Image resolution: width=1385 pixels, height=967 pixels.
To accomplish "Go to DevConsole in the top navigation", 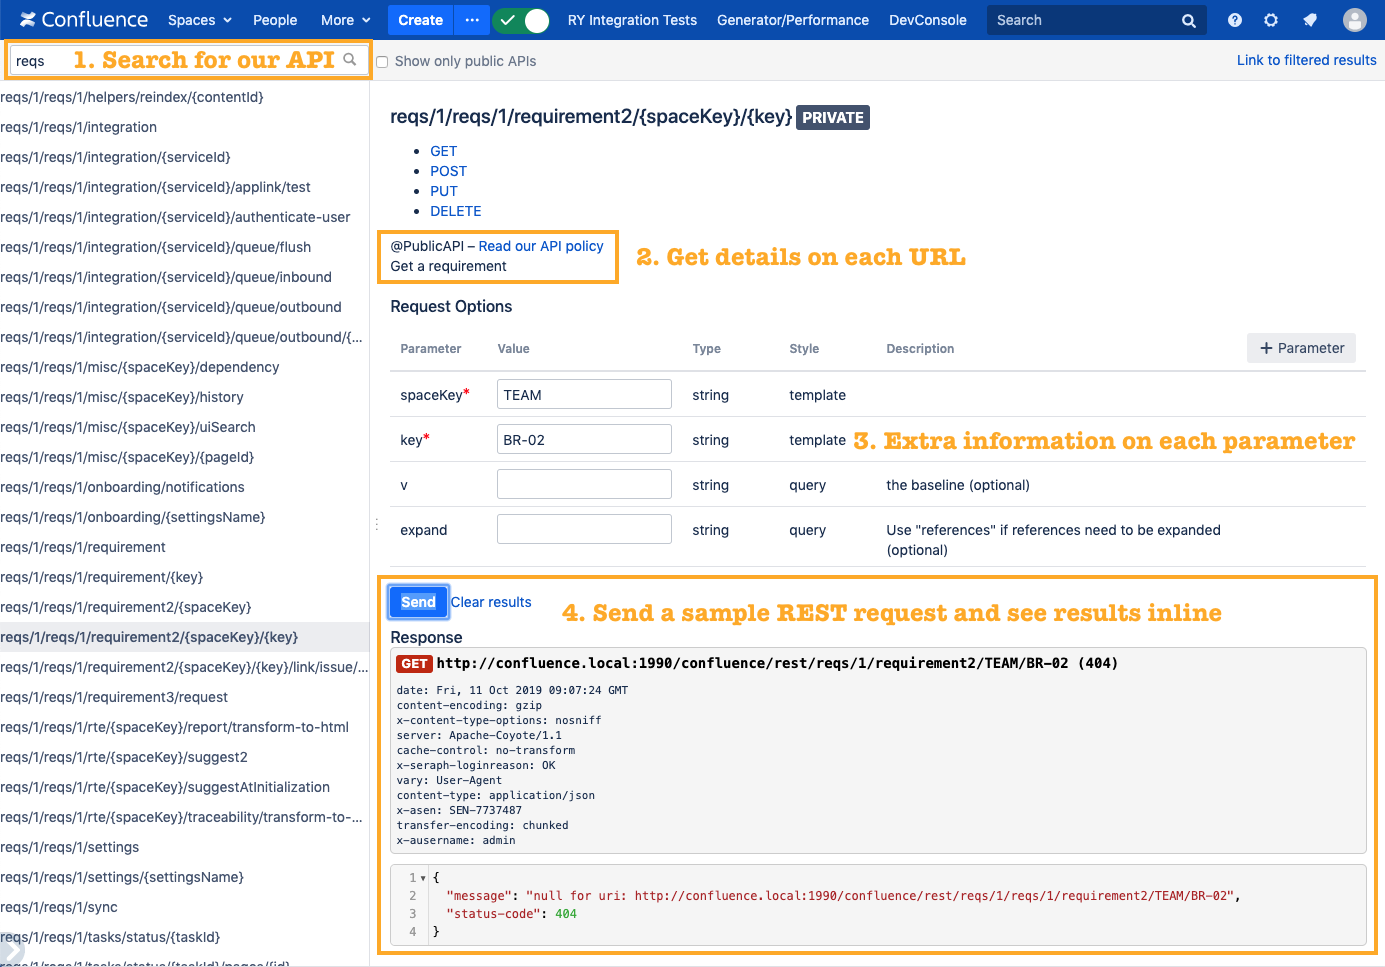I will pos(927,20).
